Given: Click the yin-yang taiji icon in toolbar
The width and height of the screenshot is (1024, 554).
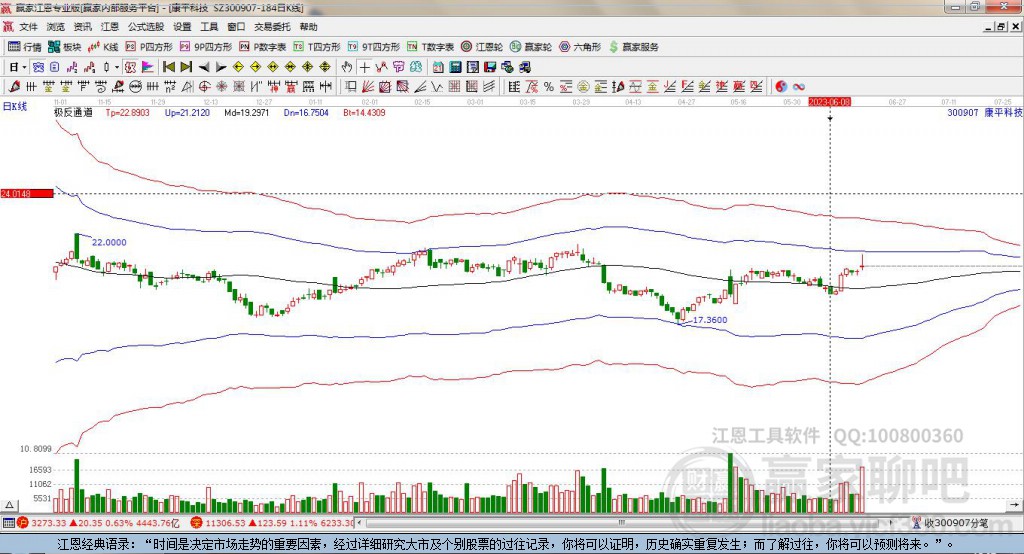Looking at the screenshot, I should tap(781, 86).
